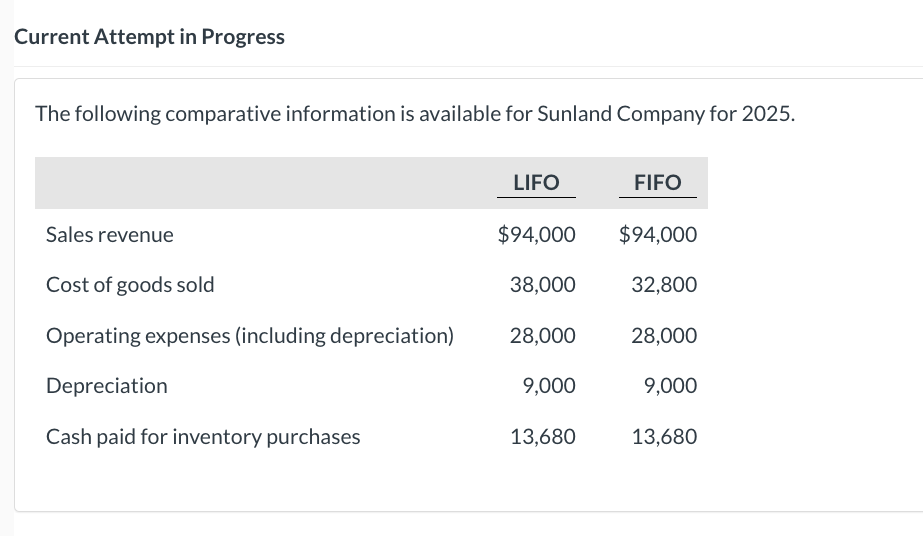Click the Depreciation row label

107,386
